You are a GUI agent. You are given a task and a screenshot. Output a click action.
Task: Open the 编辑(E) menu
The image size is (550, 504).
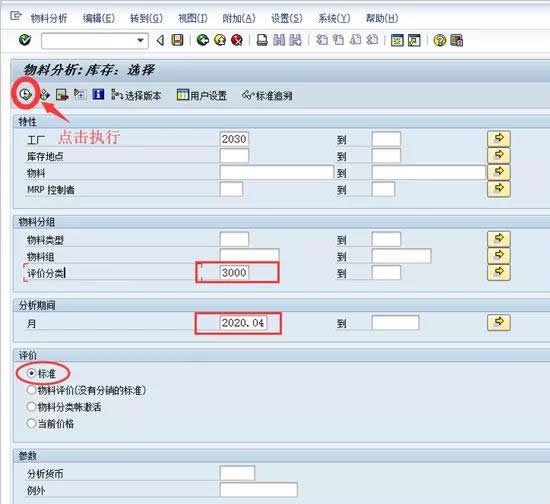[x=99, y=18]
